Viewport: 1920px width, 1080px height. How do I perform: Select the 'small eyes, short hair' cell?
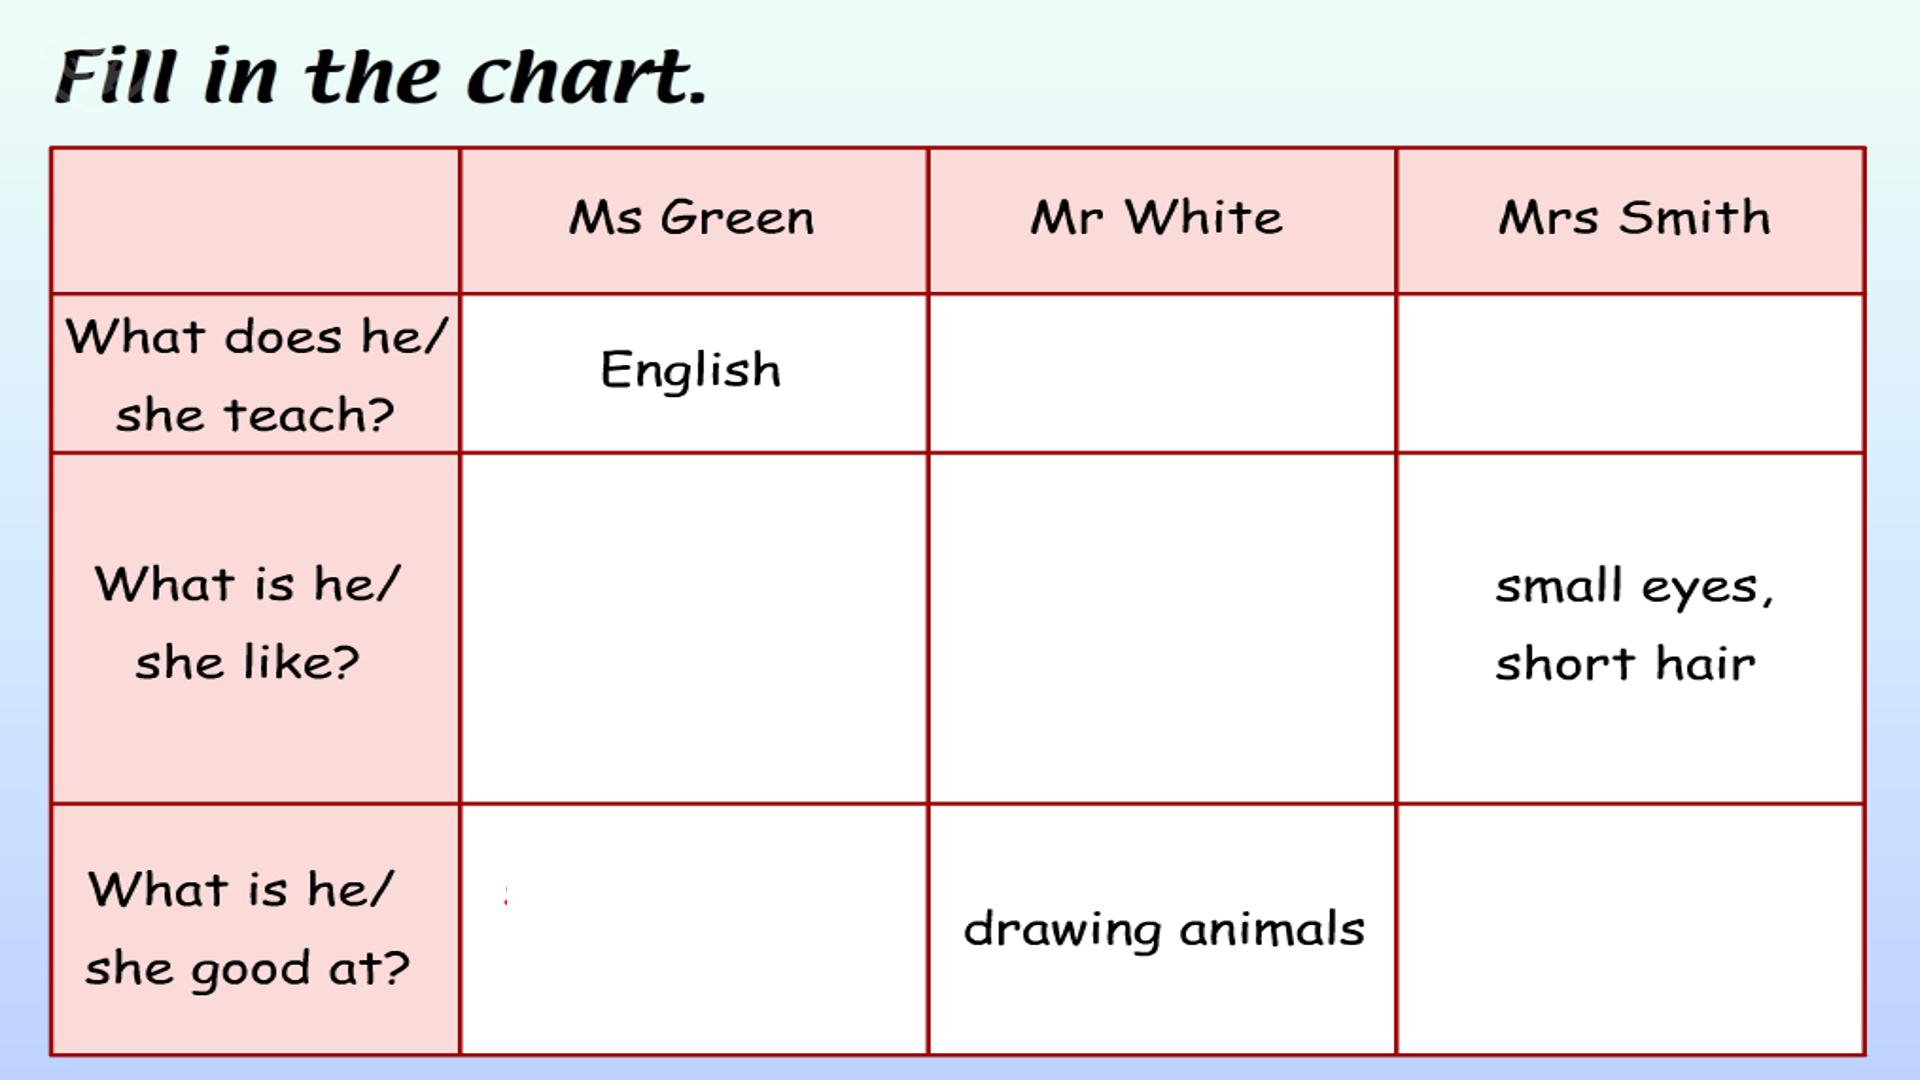1631,628
